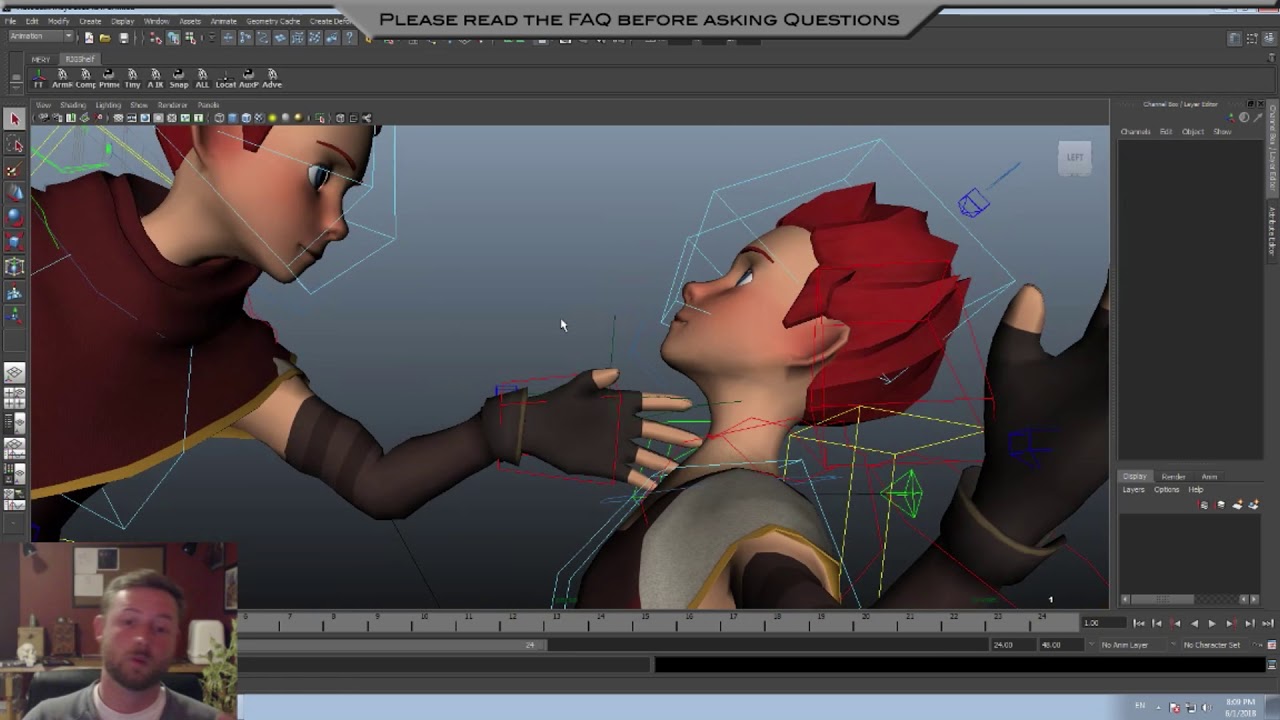Image resolution: width=1280 pixels, height=720 pixels.
Task: Toggle X-ray display in viewport toolbar
Action: tap(340, 118)
